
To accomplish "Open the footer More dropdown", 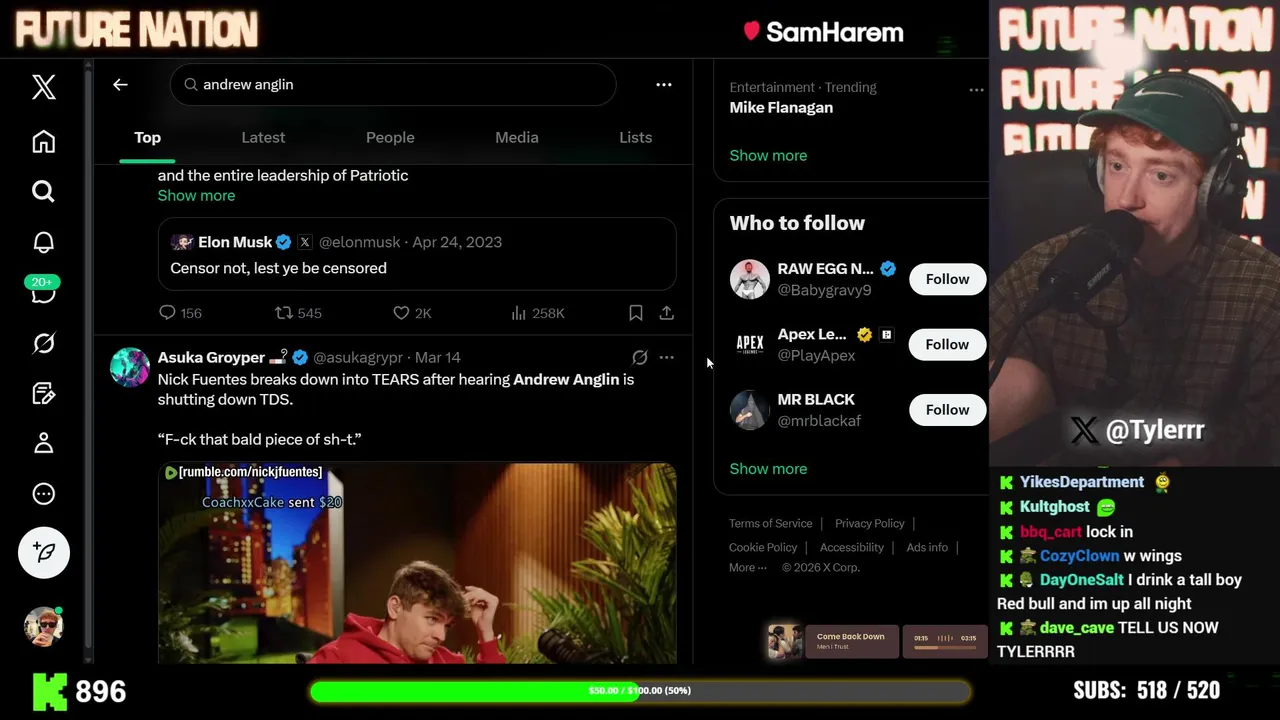I will coord(748,567).
